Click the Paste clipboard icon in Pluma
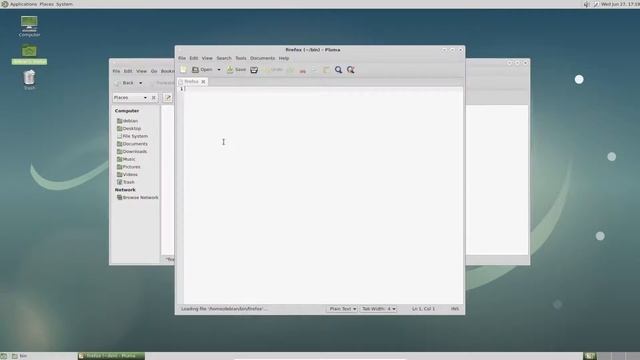The image size is (640, 360). pos(326,70)
